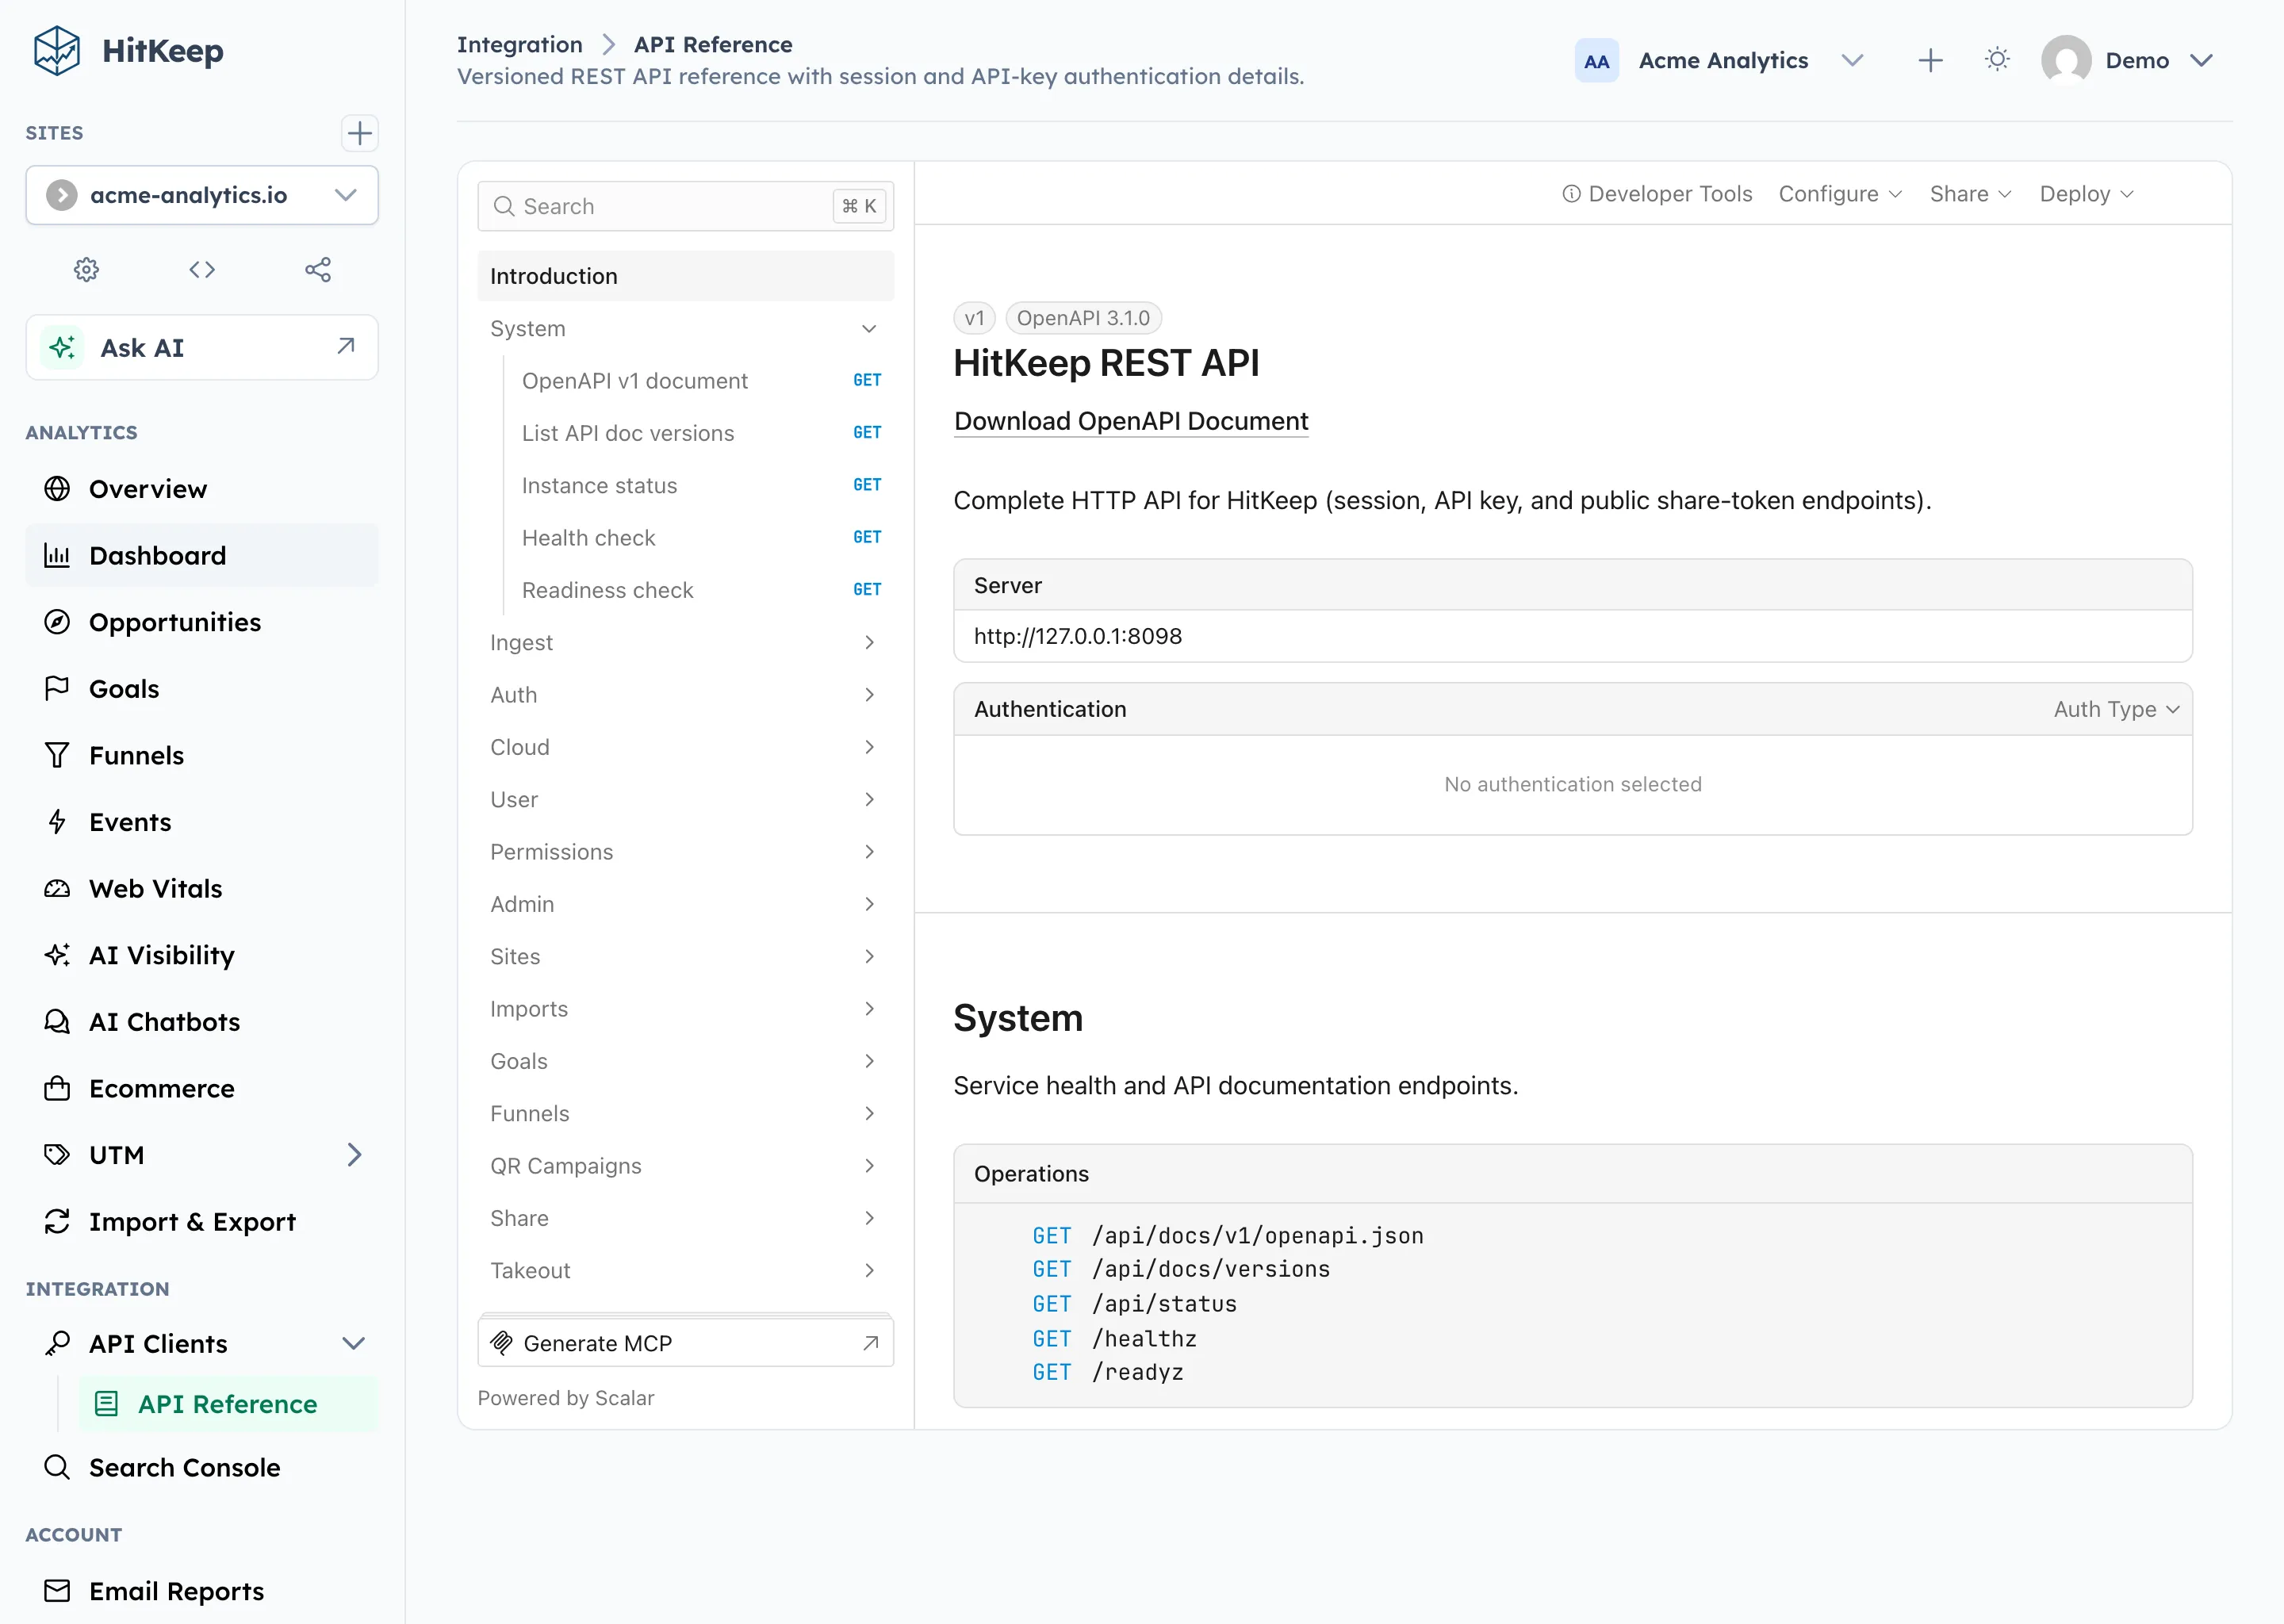Expand the Auth section
This screenshot has height=1624, width=2284.
[686, 695]
